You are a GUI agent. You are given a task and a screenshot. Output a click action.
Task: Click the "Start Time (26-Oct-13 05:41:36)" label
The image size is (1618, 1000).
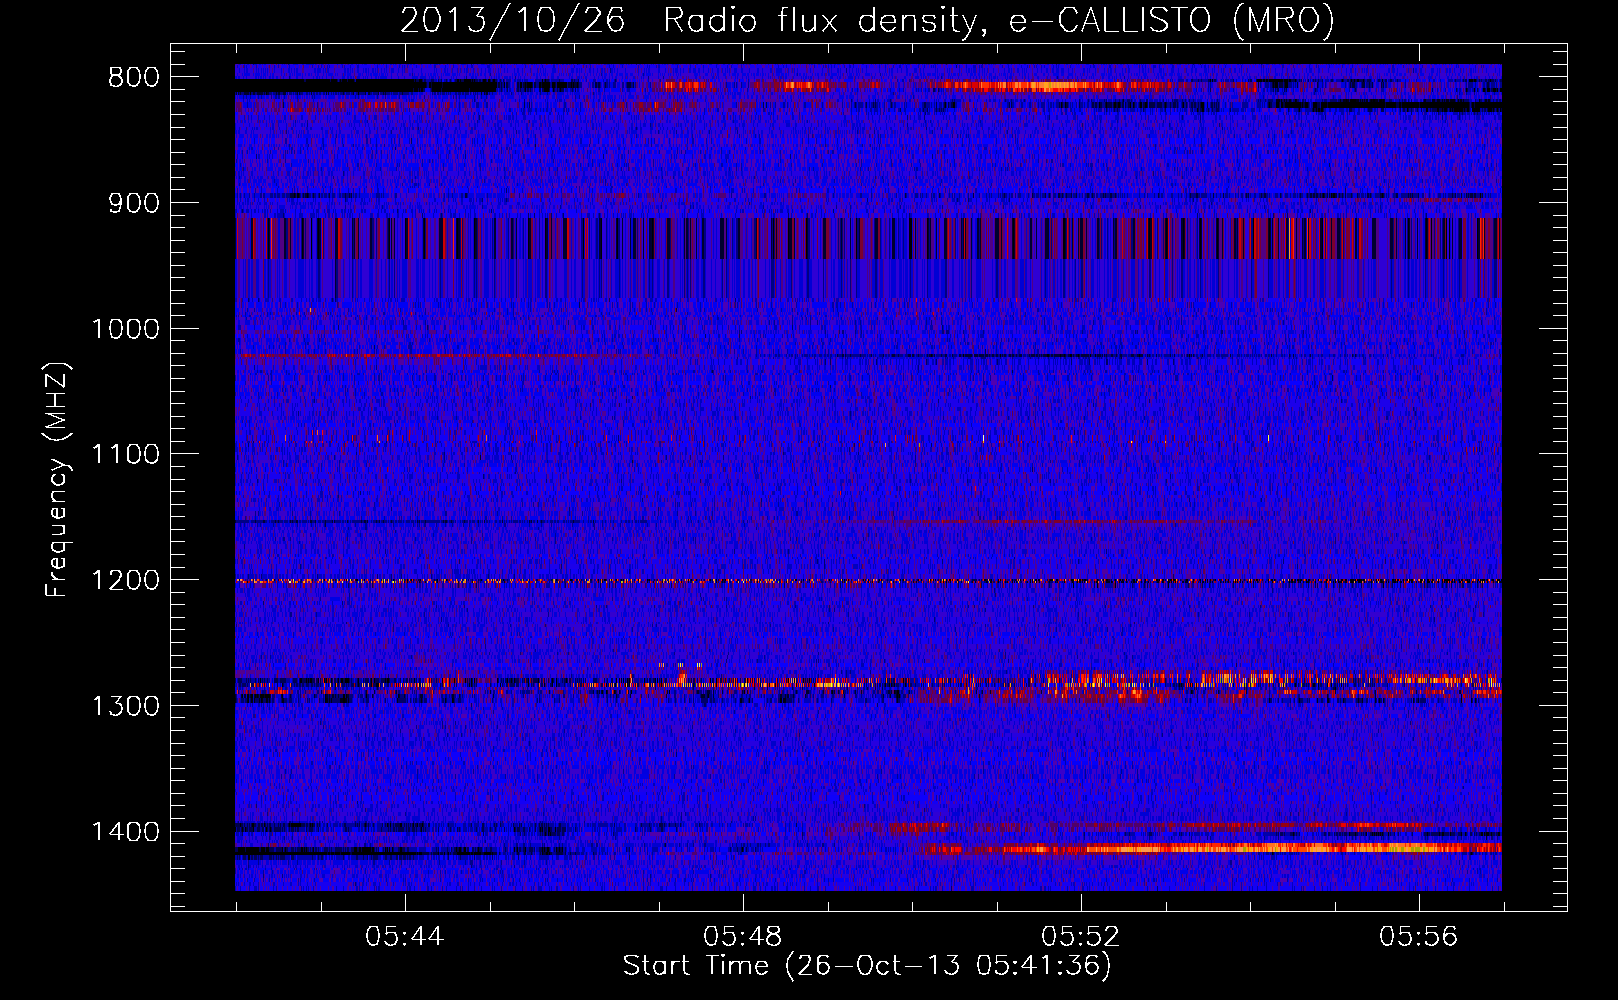tap(867, 966)
